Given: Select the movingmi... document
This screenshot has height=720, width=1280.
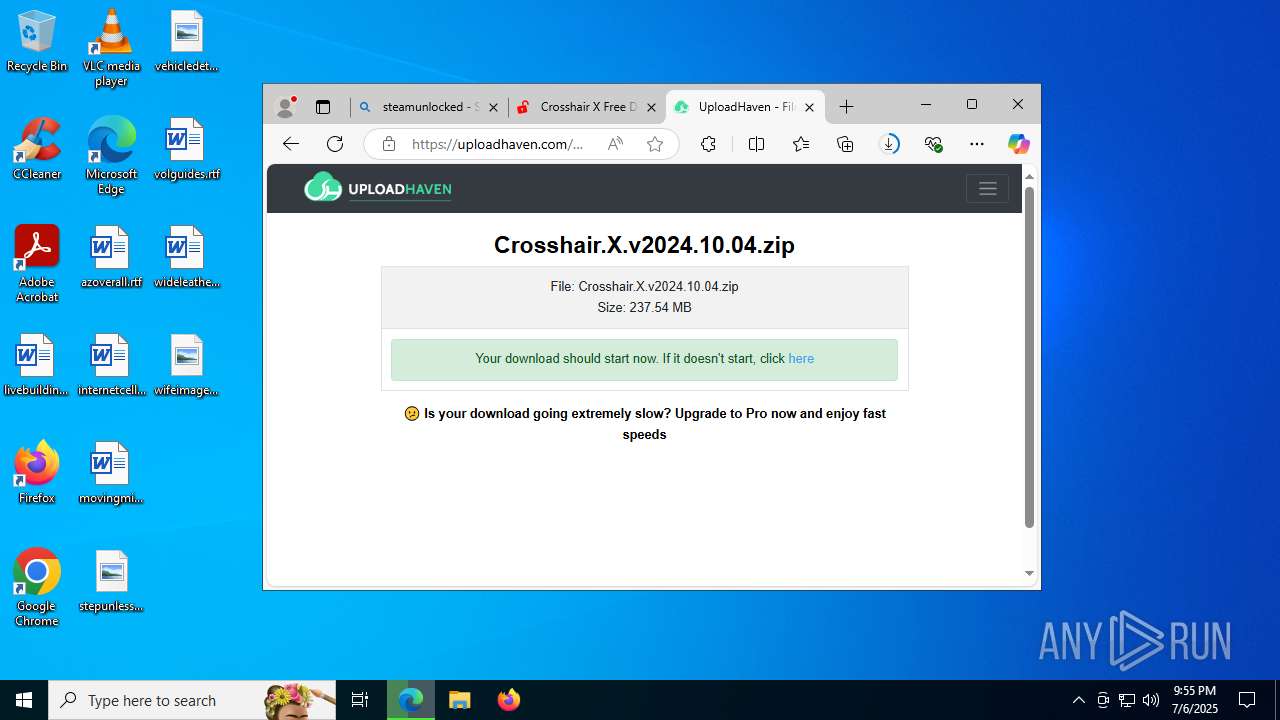Looking at the screenshot, I should pos(111,473).
